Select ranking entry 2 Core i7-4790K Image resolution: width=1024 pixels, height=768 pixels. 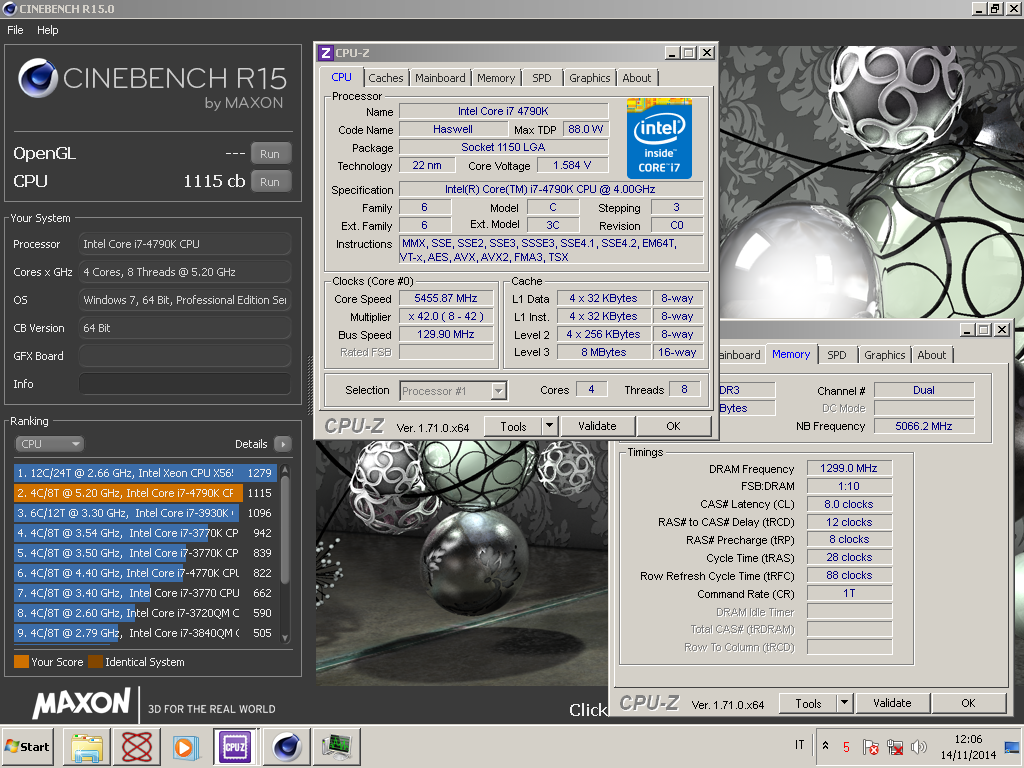(x=145, y=493)
